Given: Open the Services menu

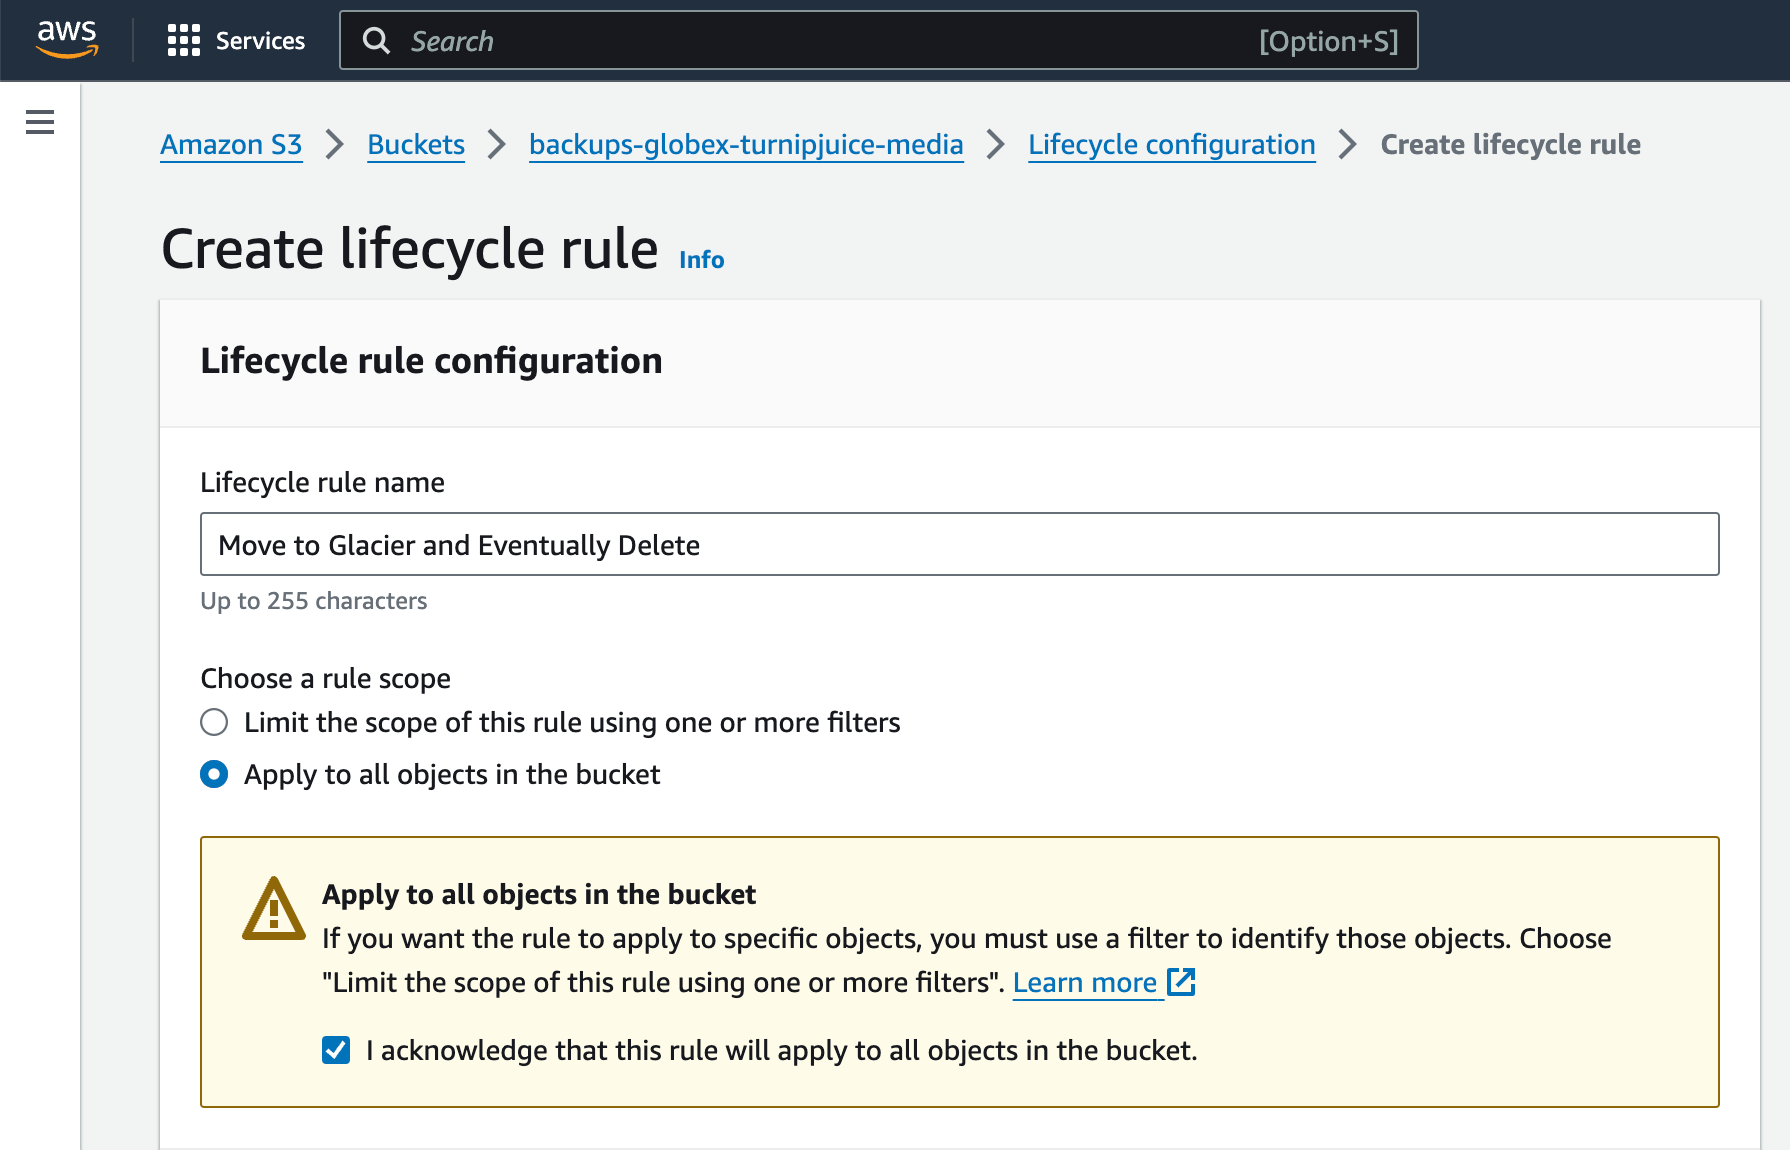Looking at the screenshot, I should click(260, 40).
